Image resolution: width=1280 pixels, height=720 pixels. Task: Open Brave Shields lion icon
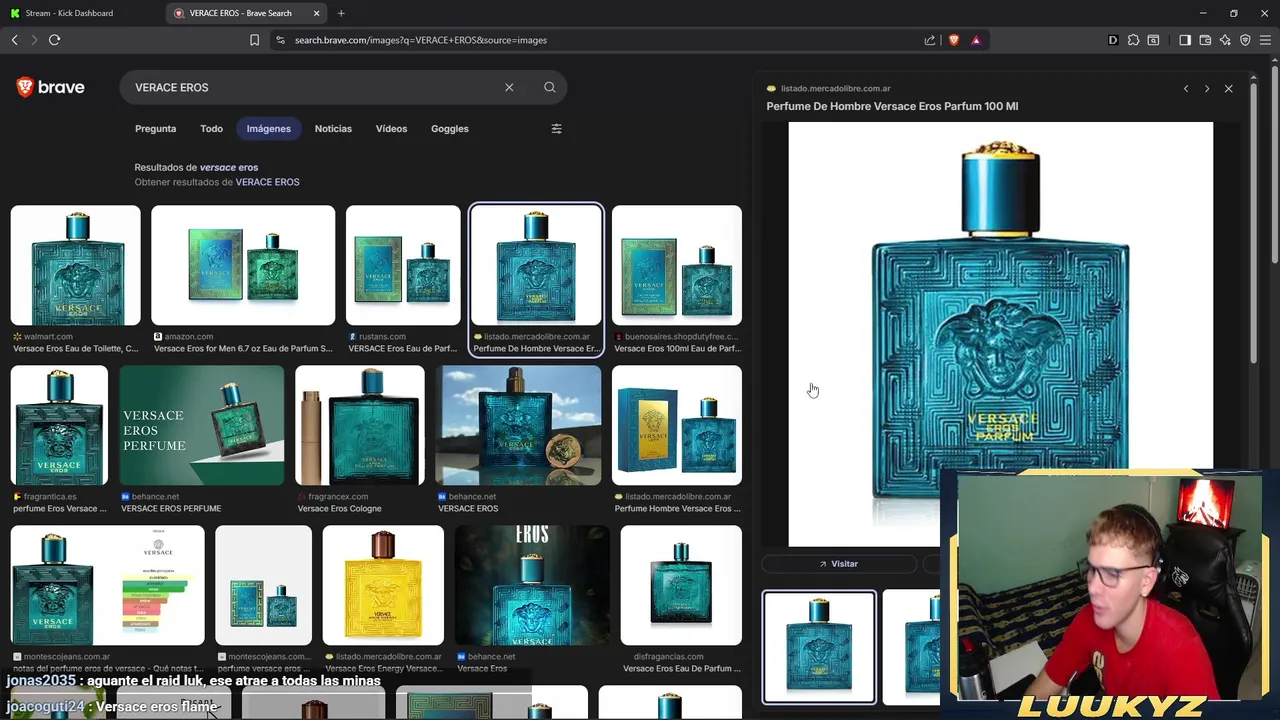click(x=953, y=40)
